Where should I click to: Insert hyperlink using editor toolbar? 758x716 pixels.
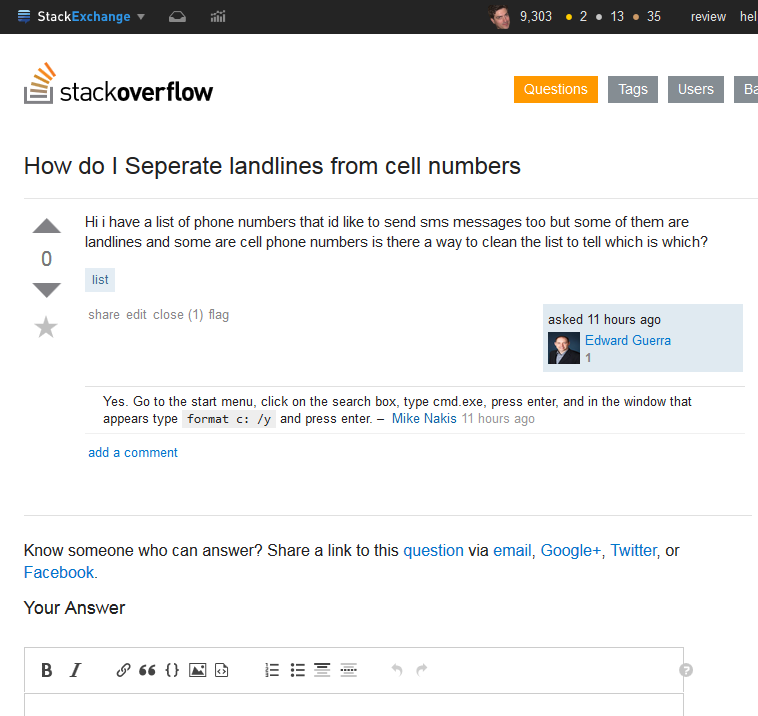coord(123,670)
